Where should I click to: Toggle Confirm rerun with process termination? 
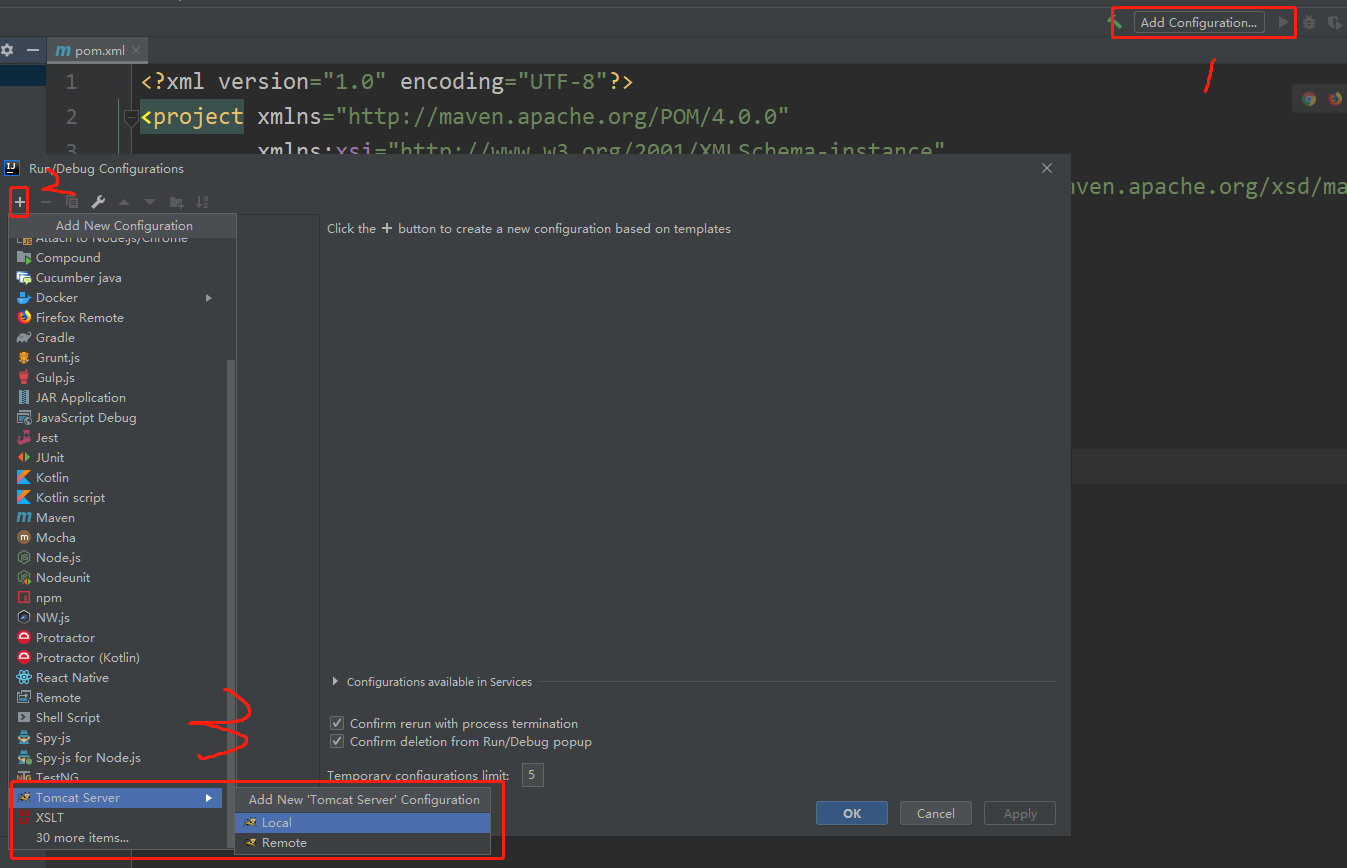337,723
